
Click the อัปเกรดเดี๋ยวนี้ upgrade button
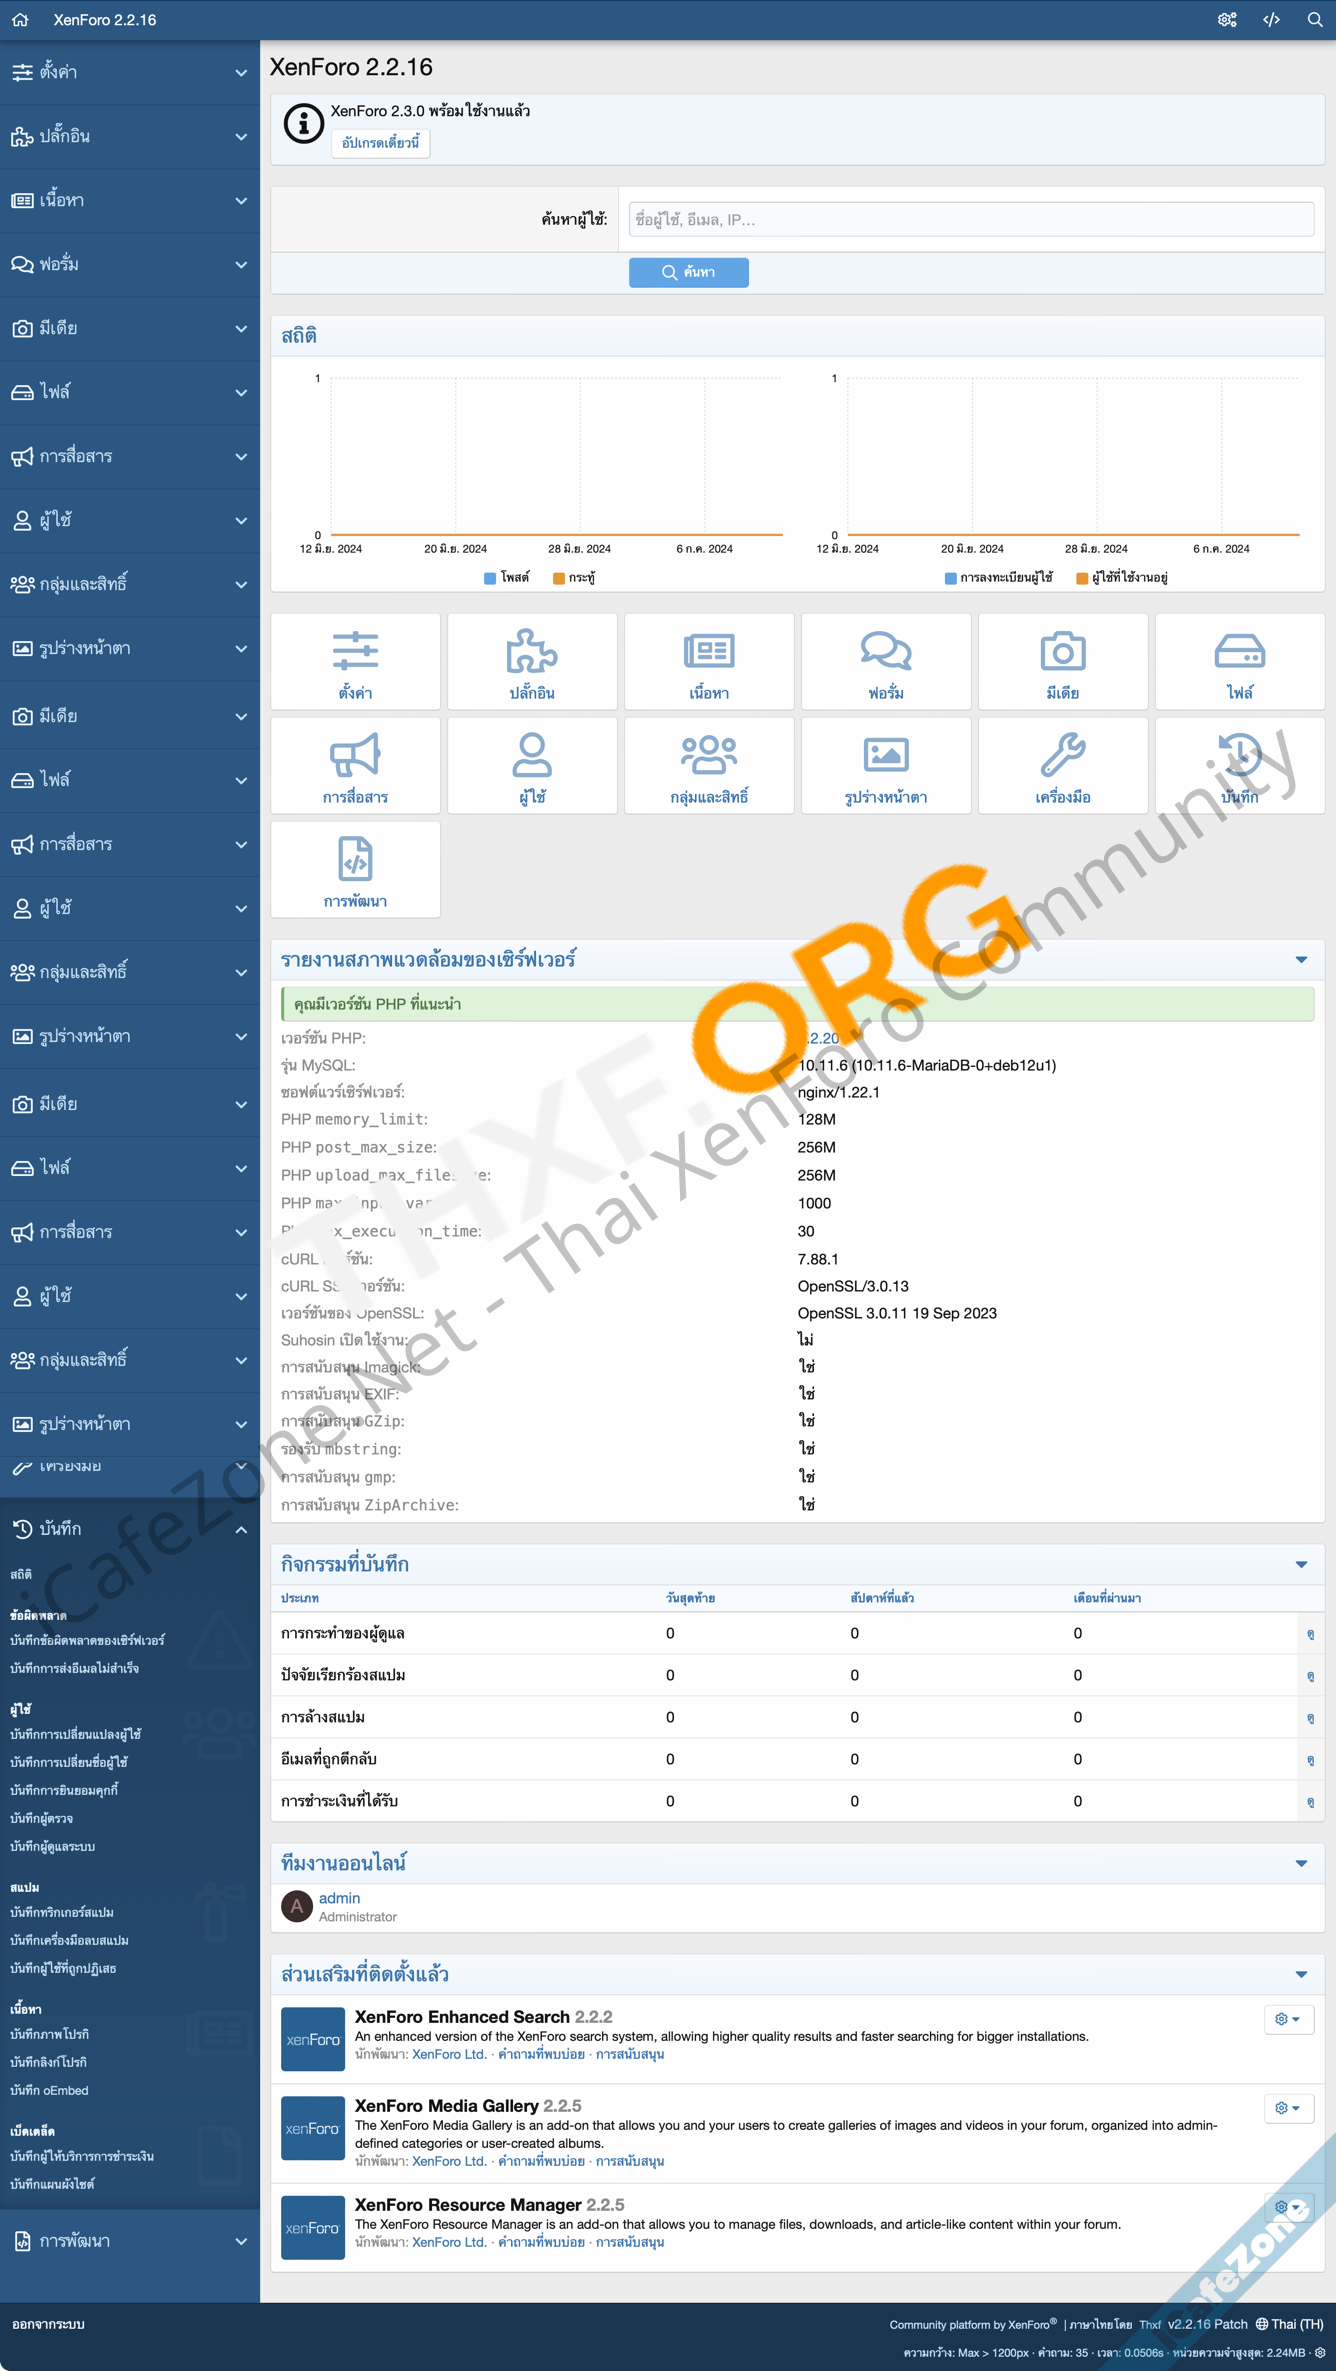pos(380,143)
